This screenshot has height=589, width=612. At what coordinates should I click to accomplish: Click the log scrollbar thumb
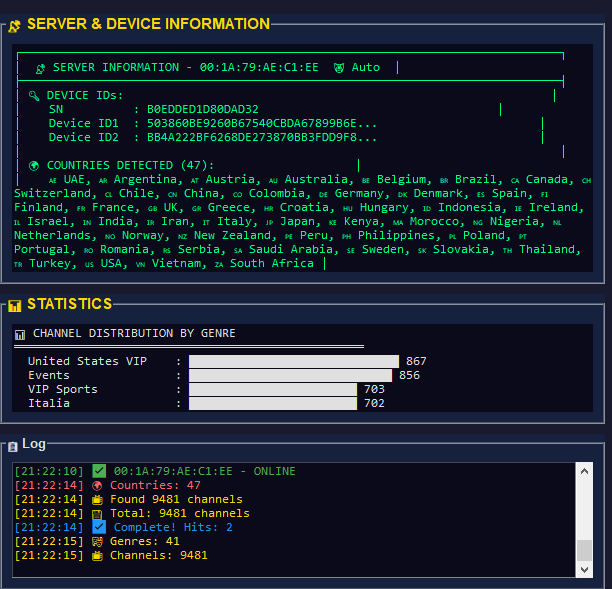[x=584, y=550]
